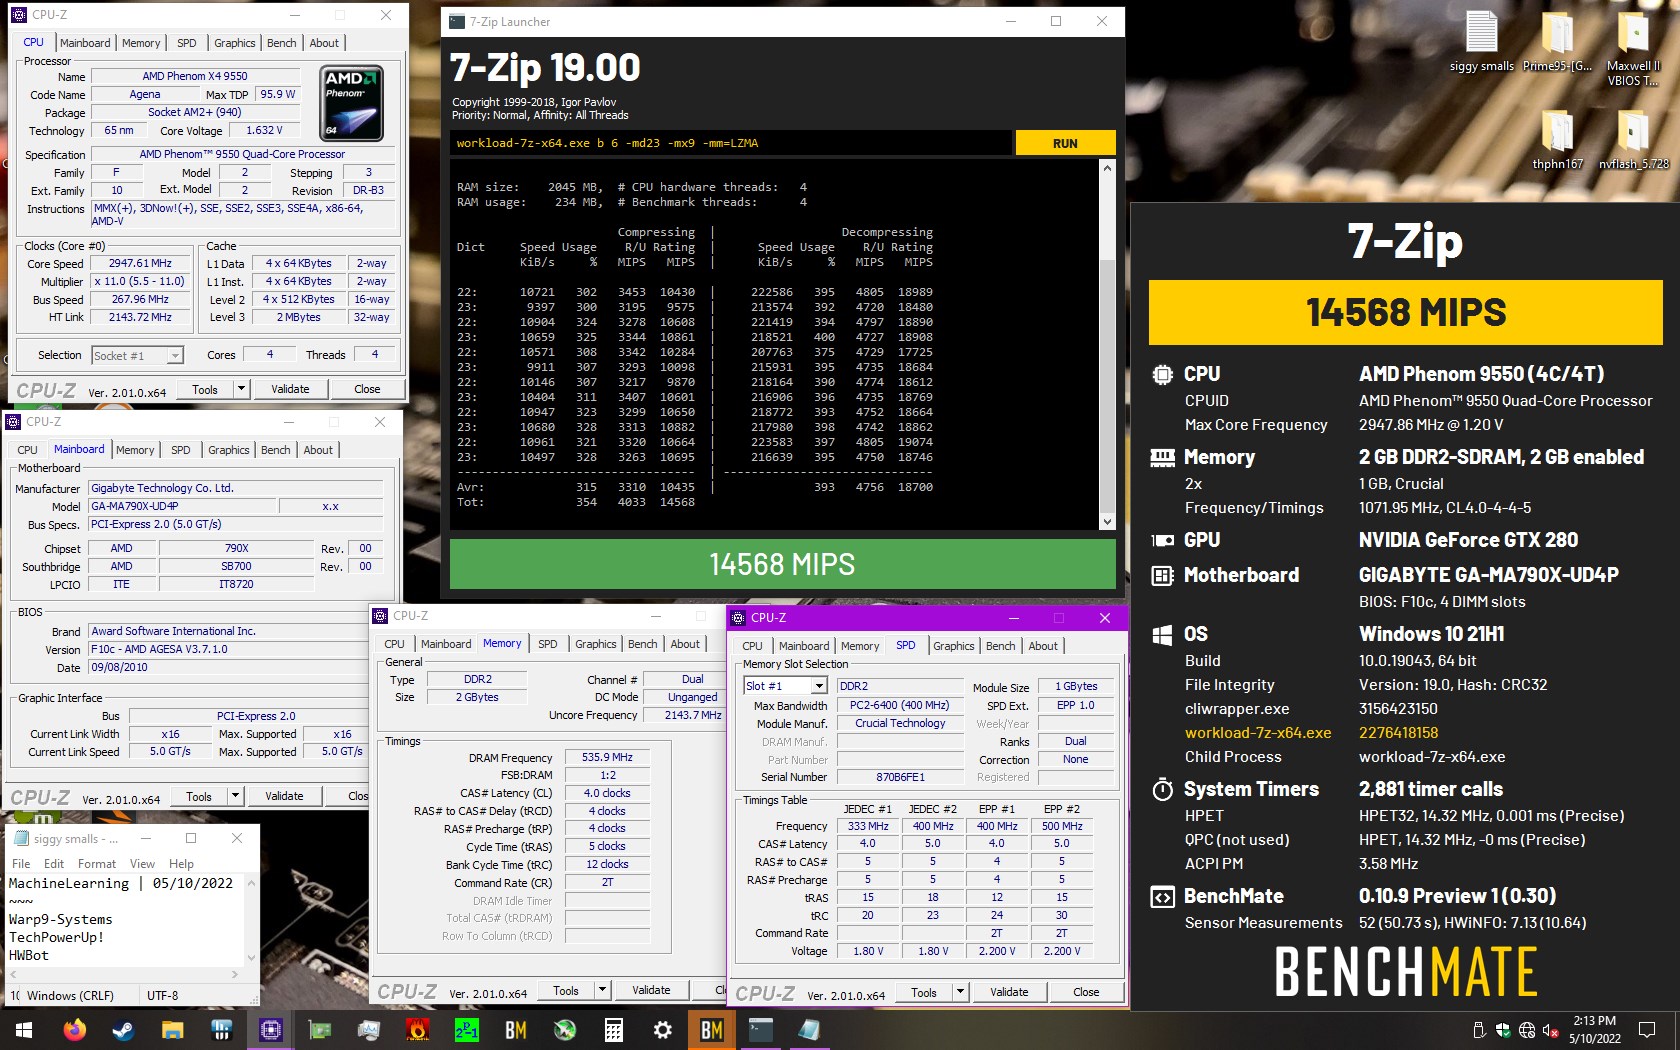This screenshot has width=1680, height=1050.
Task: Expand the Slot #1 memory slot dropdown
Action: (x=819, y=686)
